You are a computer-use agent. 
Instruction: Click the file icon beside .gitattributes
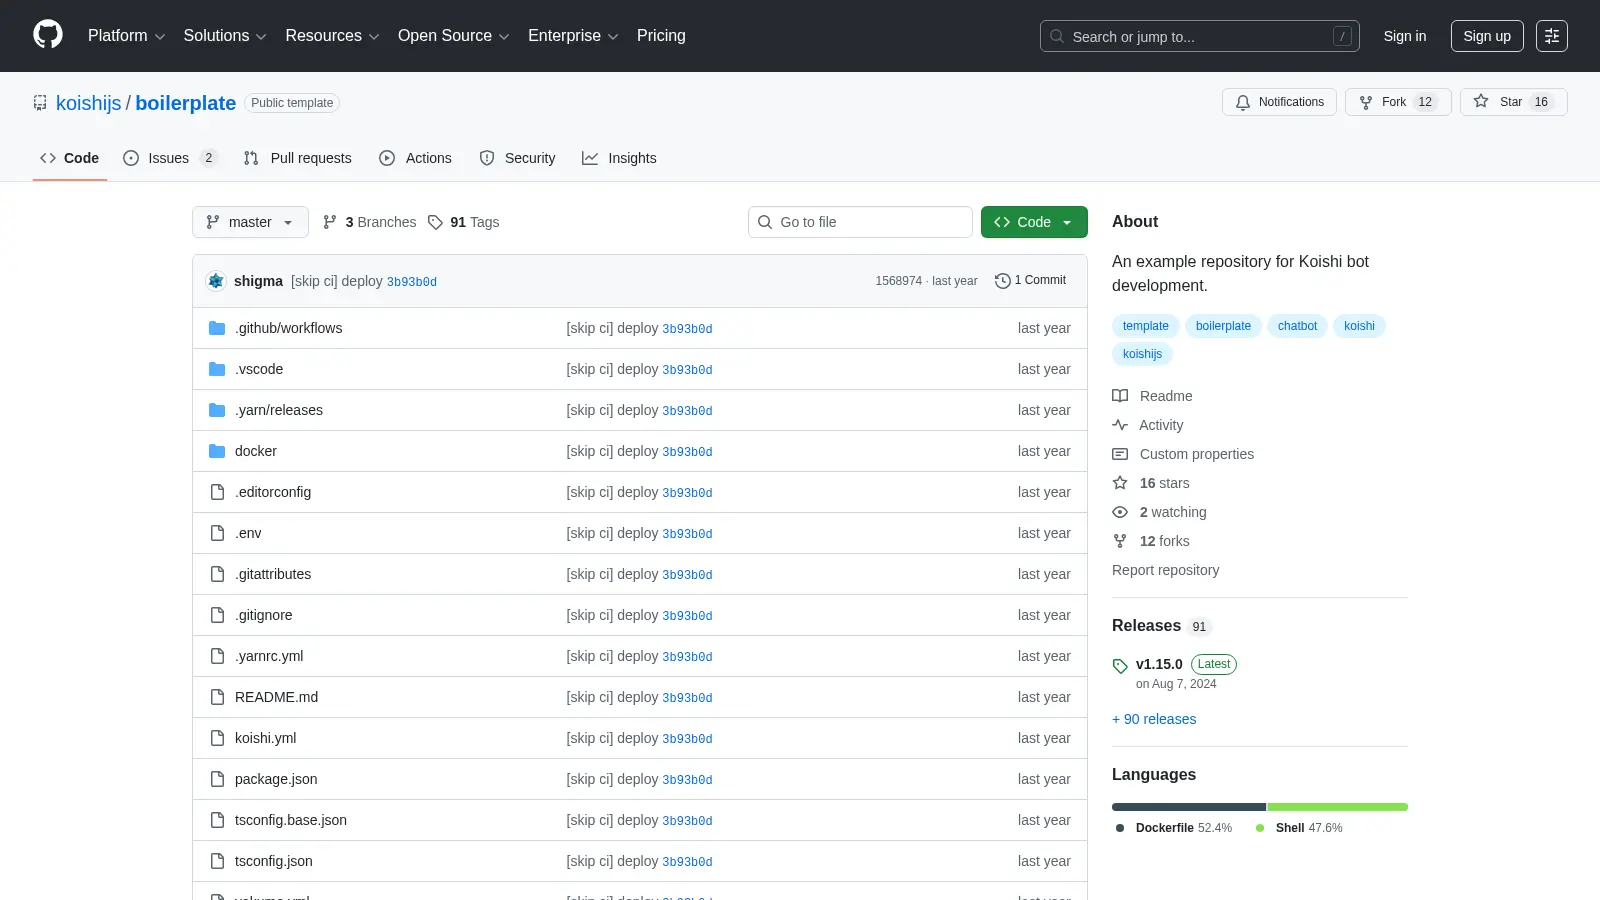click(x=217, y=574)
